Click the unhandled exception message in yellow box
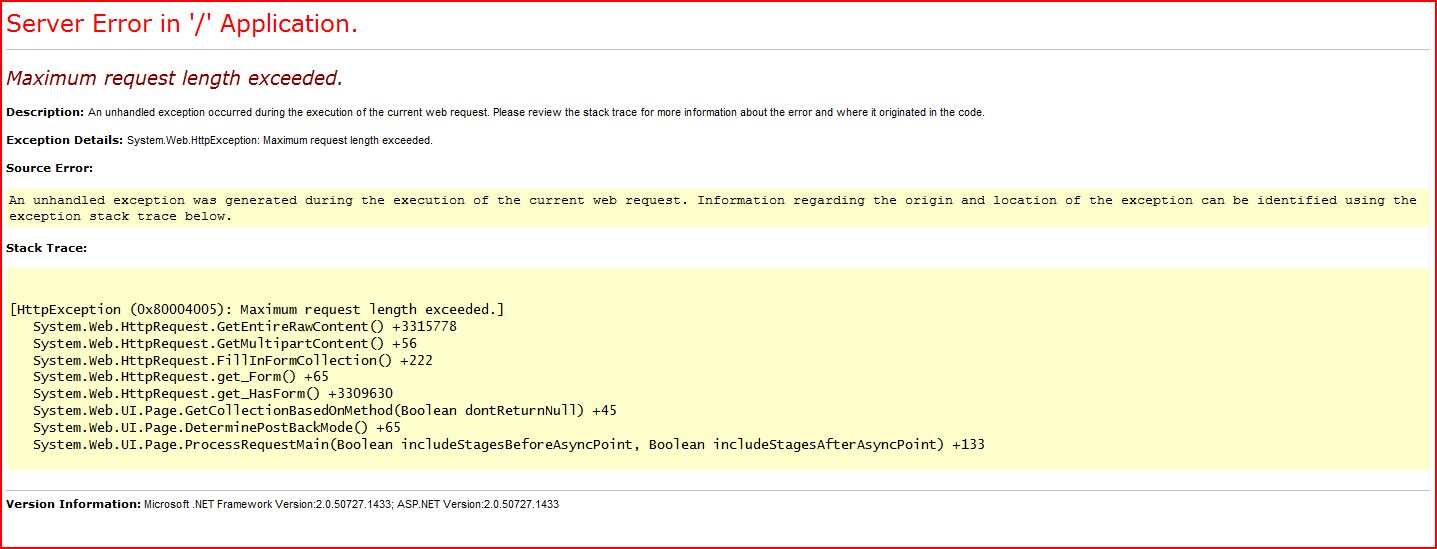 [x=712, y=208]
